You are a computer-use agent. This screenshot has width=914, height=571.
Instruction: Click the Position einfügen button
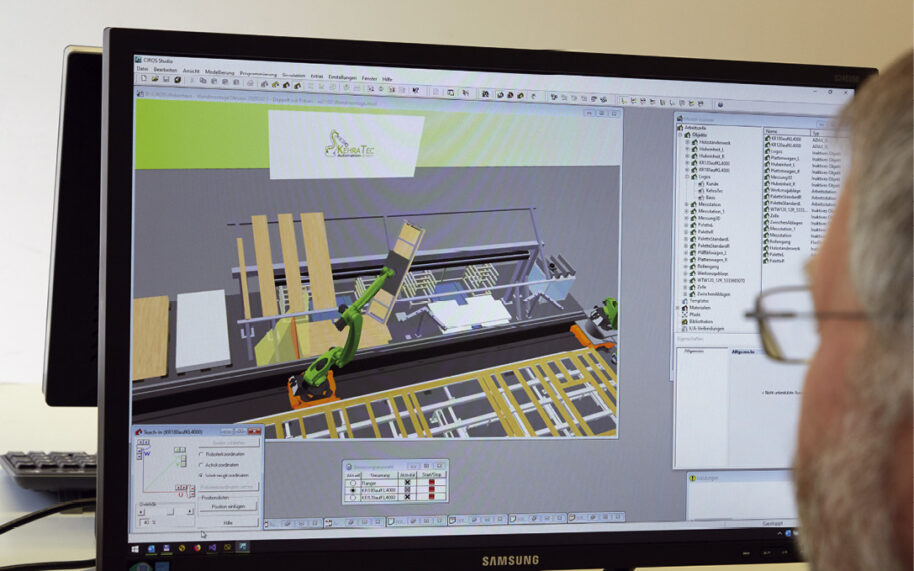click(227, 507)
